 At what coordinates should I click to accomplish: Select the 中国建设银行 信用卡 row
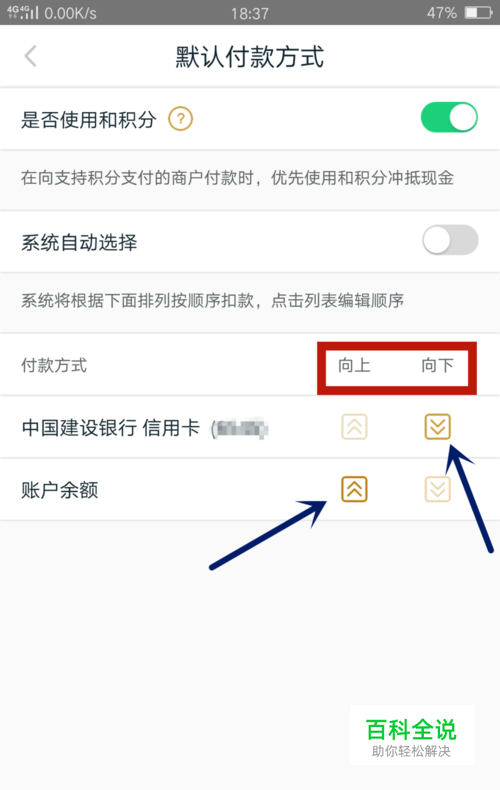250,427
